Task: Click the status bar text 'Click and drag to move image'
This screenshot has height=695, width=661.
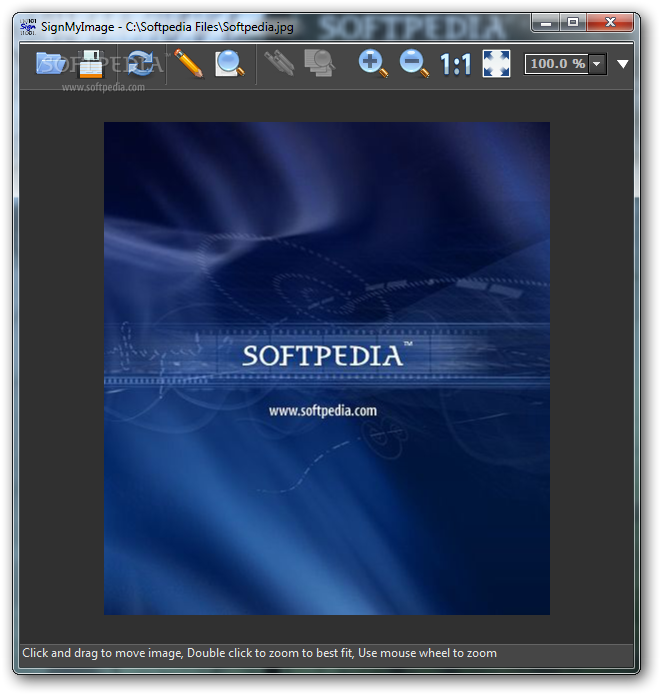Action: coord(102,653)
